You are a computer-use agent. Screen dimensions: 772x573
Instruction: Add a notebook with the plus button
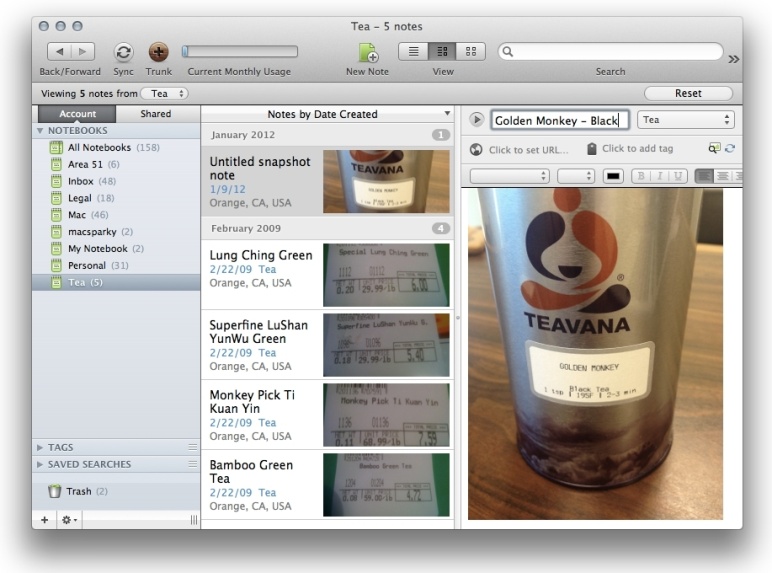pos(44,520)
